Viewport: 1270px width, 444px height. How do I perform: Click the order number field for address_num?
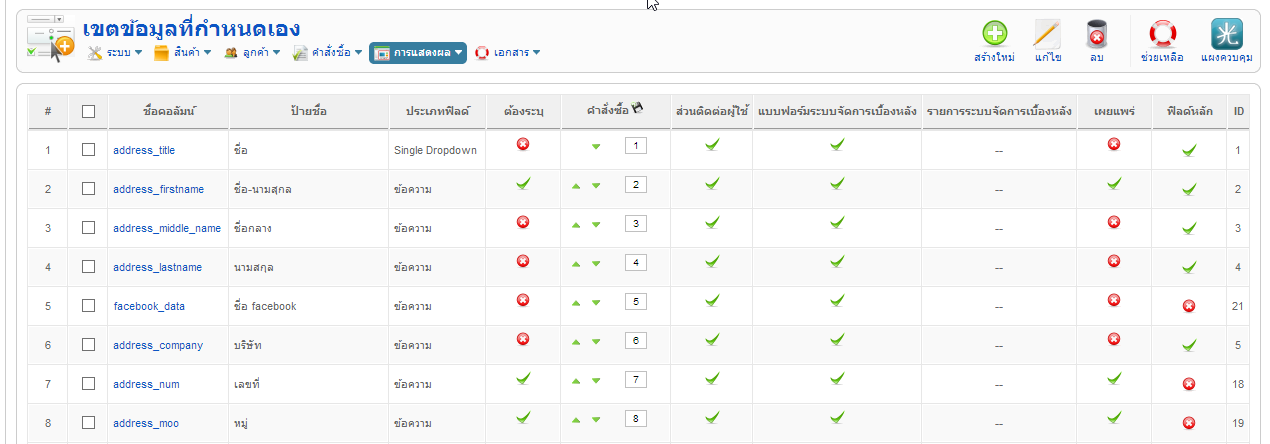(635, 379)
